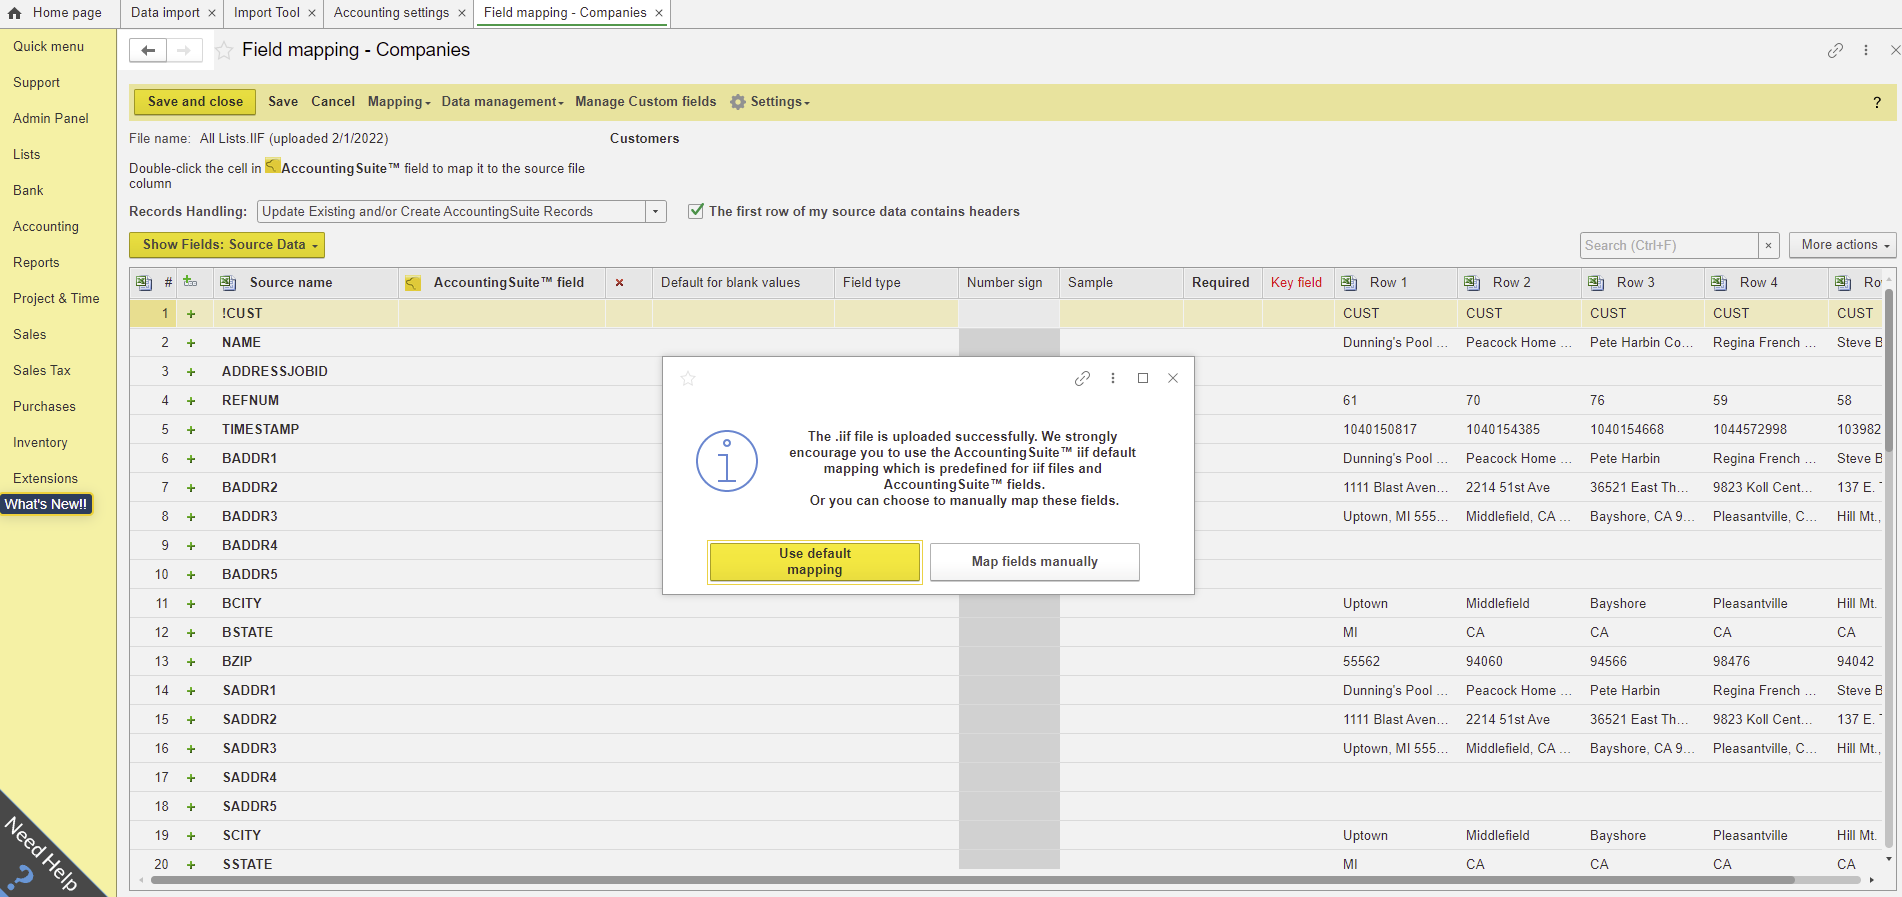The width and height of the screenshot is (1902, 897).
Task: Click the green plus on REFNUM row
Action: 191,401
